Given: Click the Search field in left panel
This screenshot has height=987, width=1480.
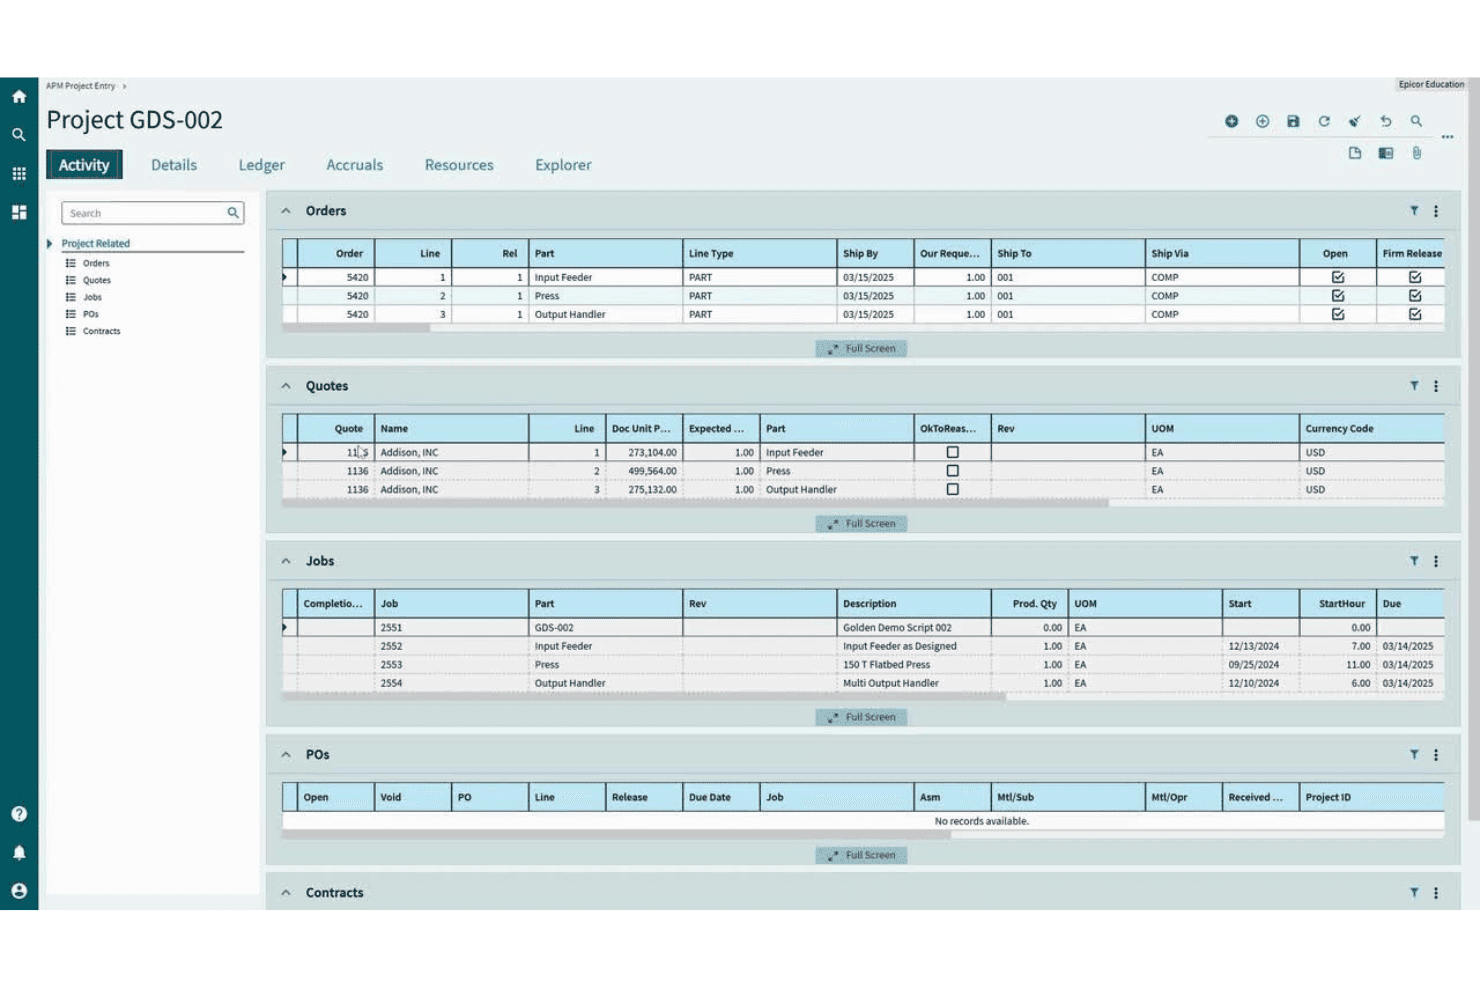Looking at the screenshot, I should (152, 213).
